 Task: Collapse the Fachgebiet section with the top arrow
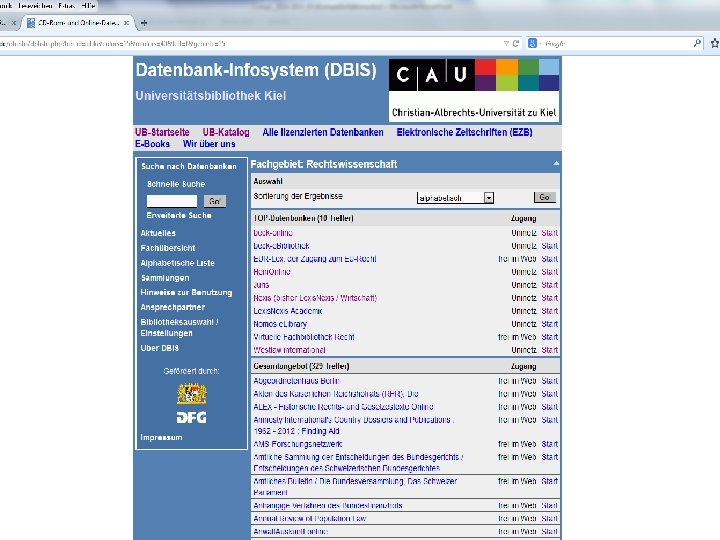click(x=556, y=163)
